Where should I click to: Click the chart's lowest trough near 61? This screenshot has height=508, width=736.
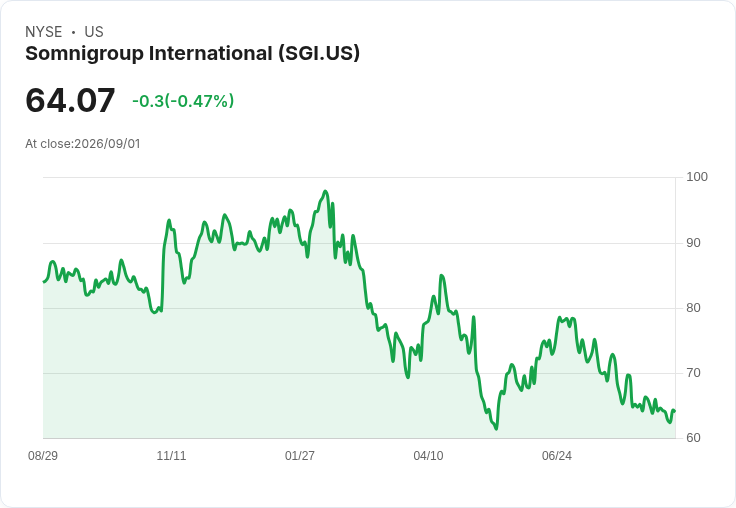496,429
